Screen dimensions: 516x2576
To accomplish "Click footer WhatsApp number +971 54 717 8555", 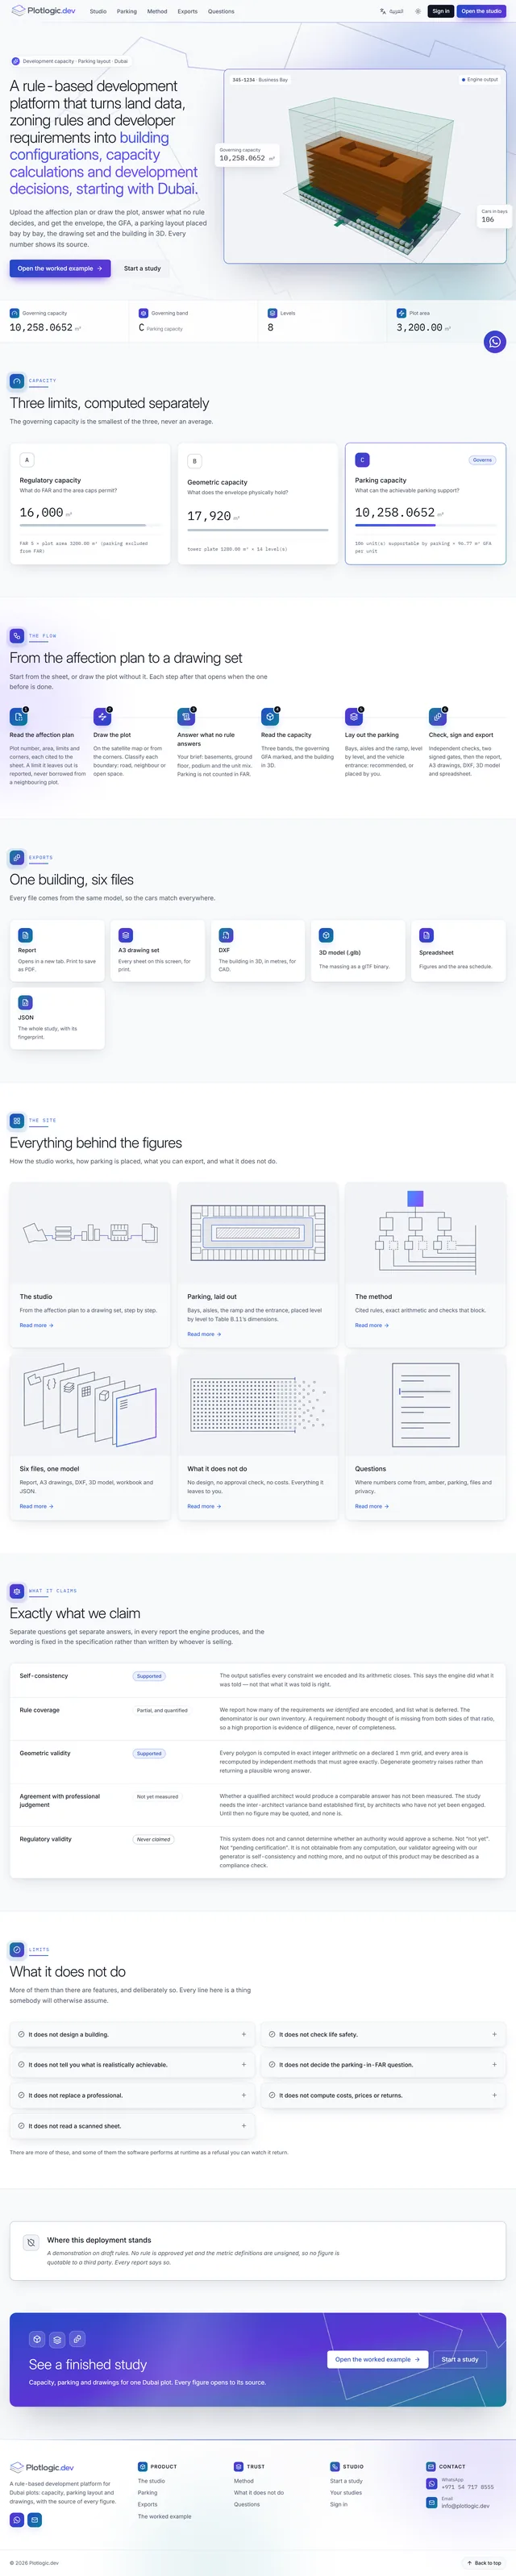I will [468, 2487].
